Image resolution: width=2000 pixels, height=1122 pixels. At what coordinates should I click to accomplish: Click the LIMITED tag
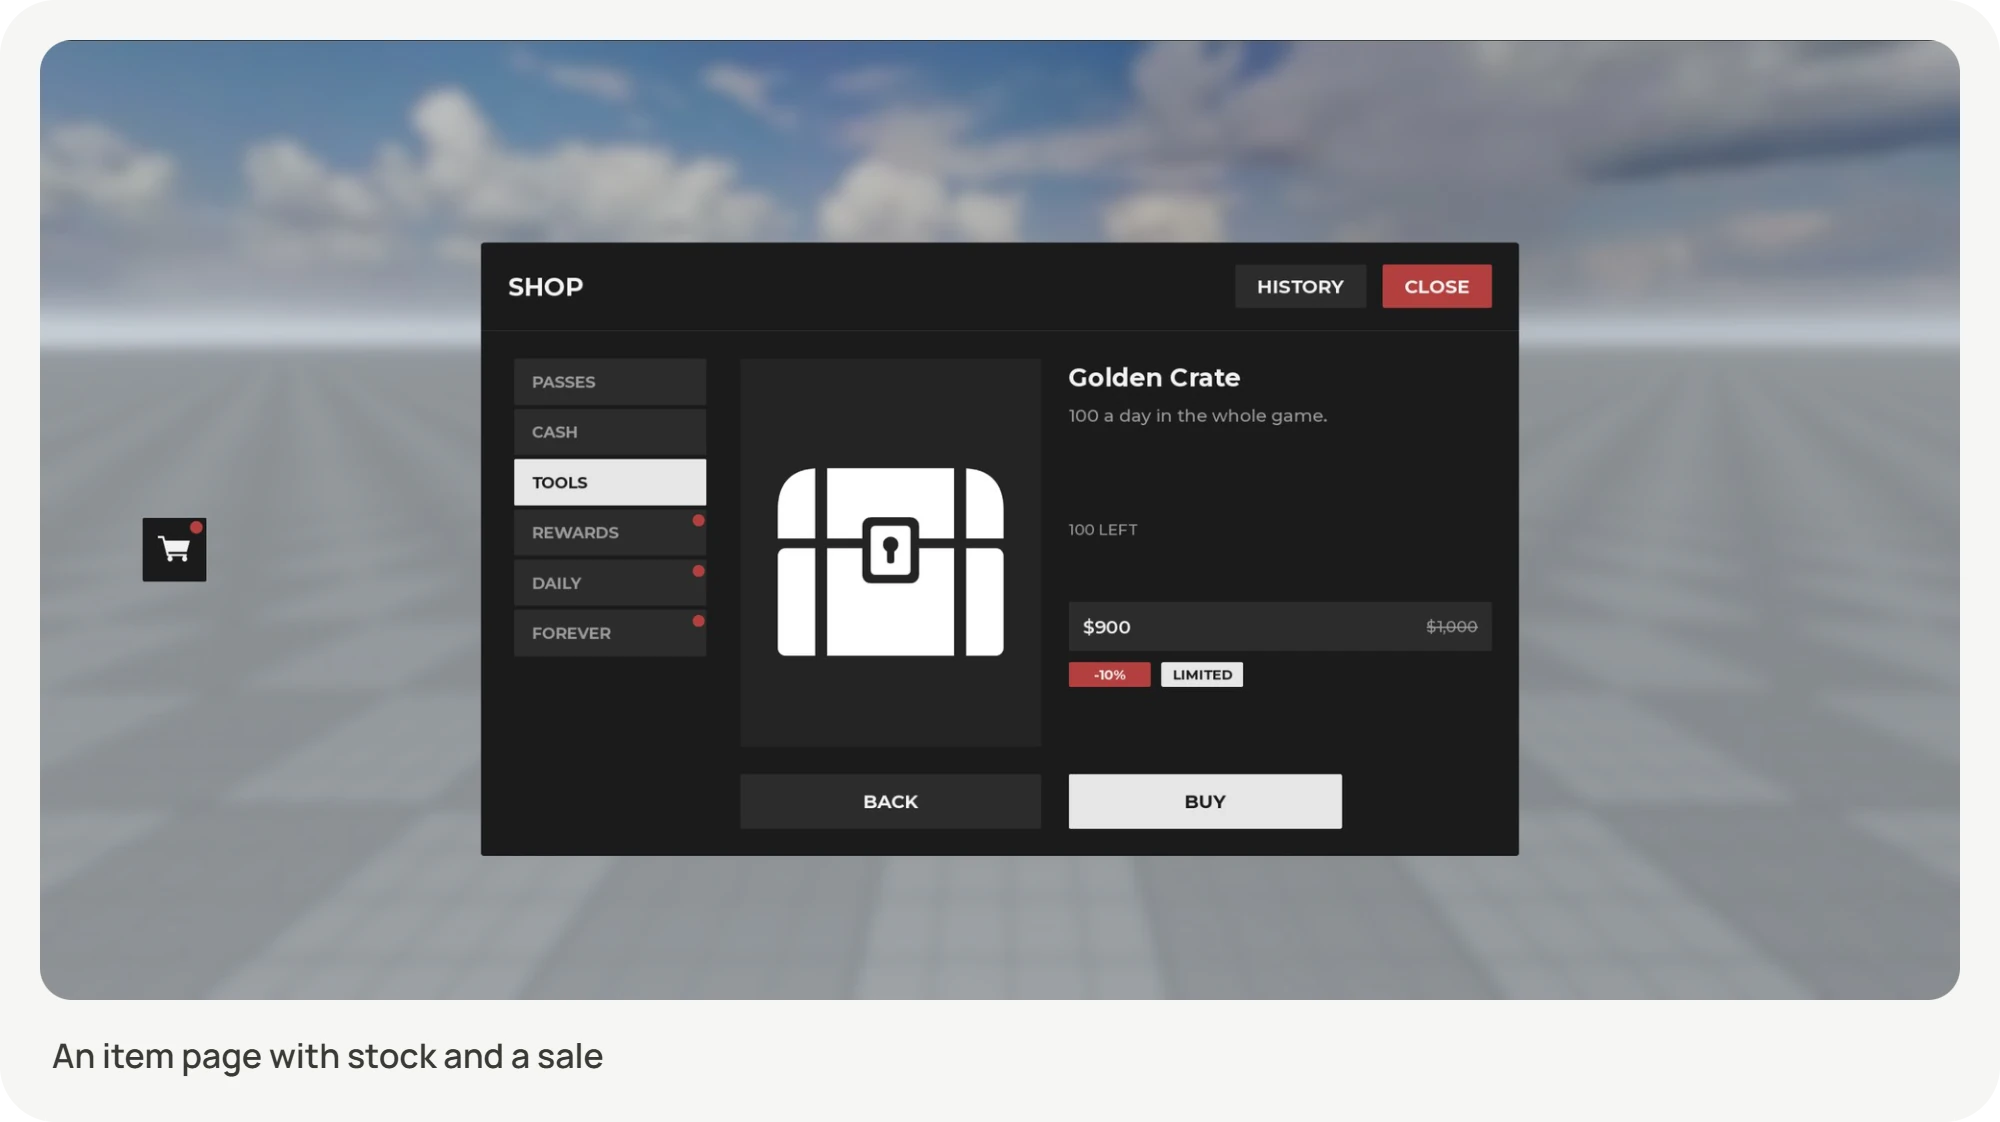(x=1202, y=675)
